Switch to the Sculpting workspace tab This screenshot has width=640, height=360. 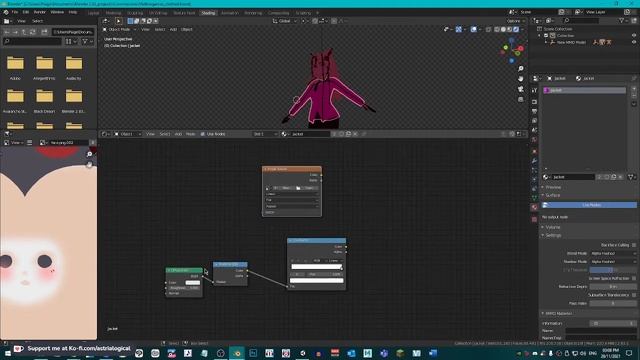[x=135, y=13]
